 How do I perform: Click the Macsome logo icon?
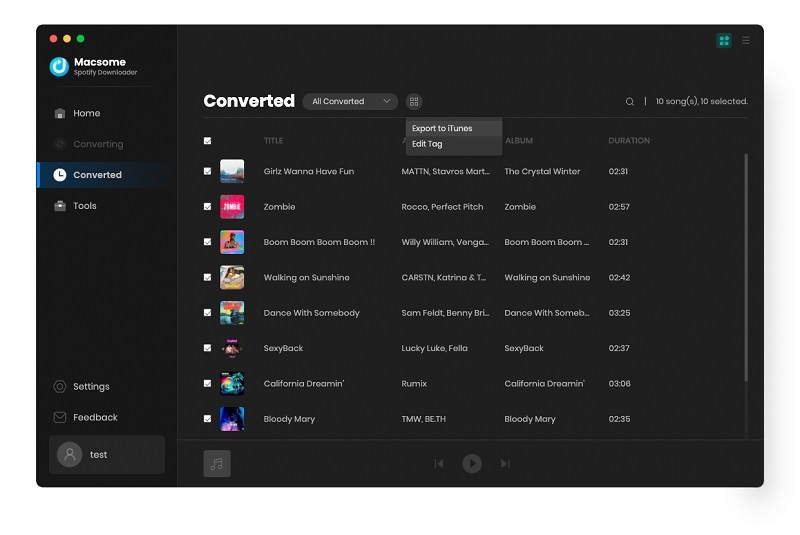click(x=59, y=67)
